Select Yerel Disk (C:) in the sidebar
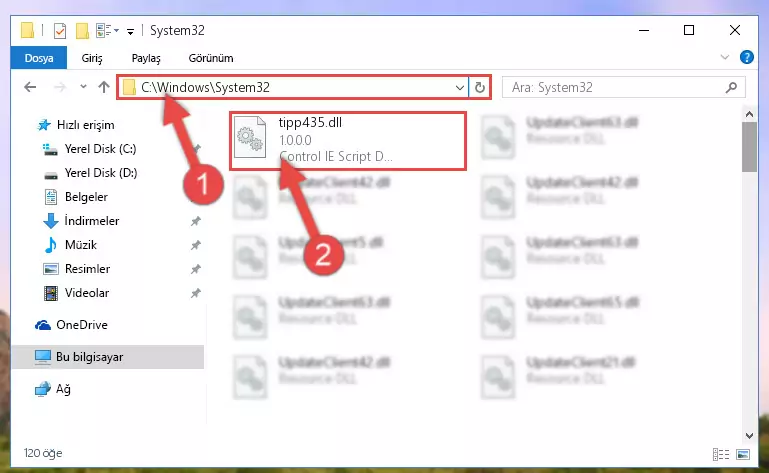This screenshot has width=769, height=473. tap(100, 149)
